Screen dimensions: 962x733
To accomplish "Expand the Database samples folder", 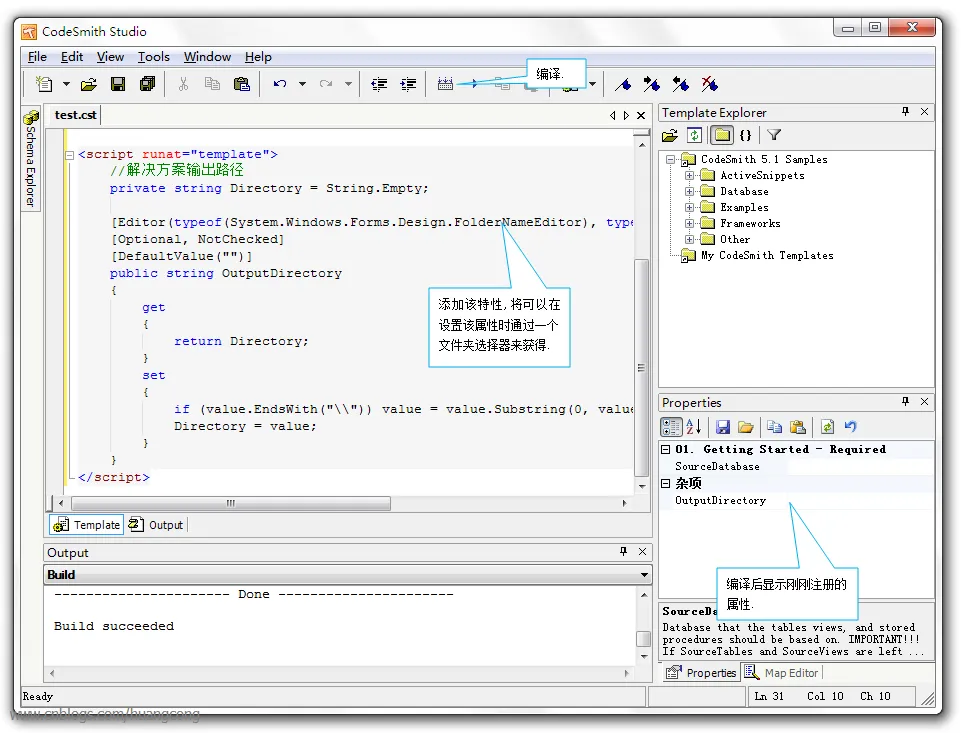I will pos(689,192).
